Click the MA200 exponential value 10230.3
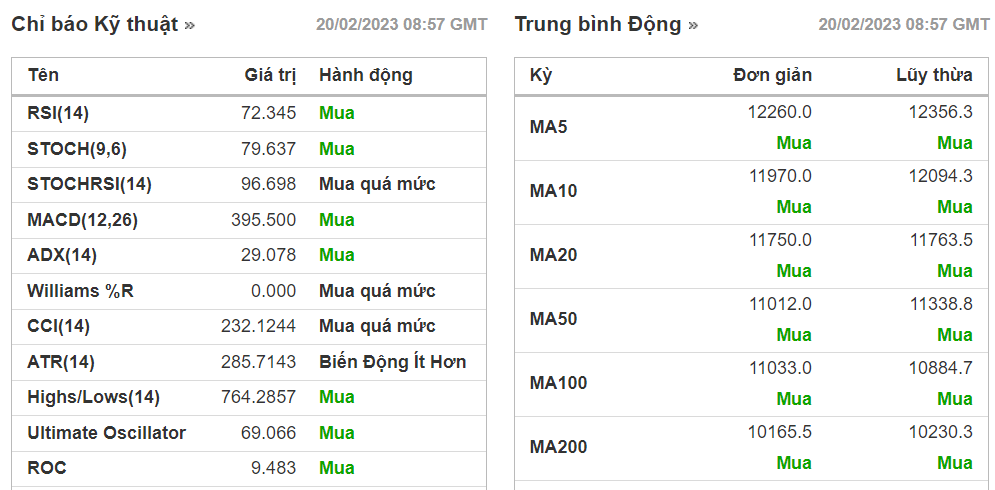Image resolution: width=995 pixels, height=490 pixels. [x=940, y=432]
